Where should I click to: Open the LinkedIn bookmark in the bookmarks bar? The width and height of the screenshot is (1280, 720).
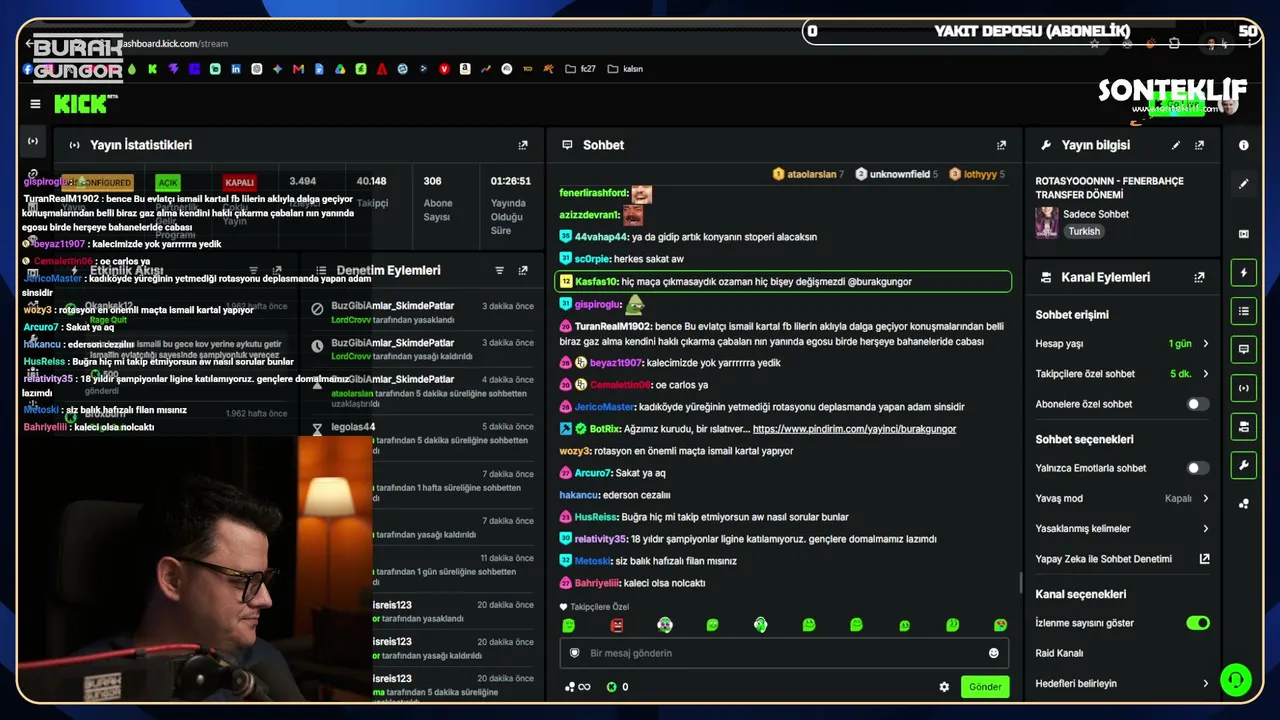(236, 69)
